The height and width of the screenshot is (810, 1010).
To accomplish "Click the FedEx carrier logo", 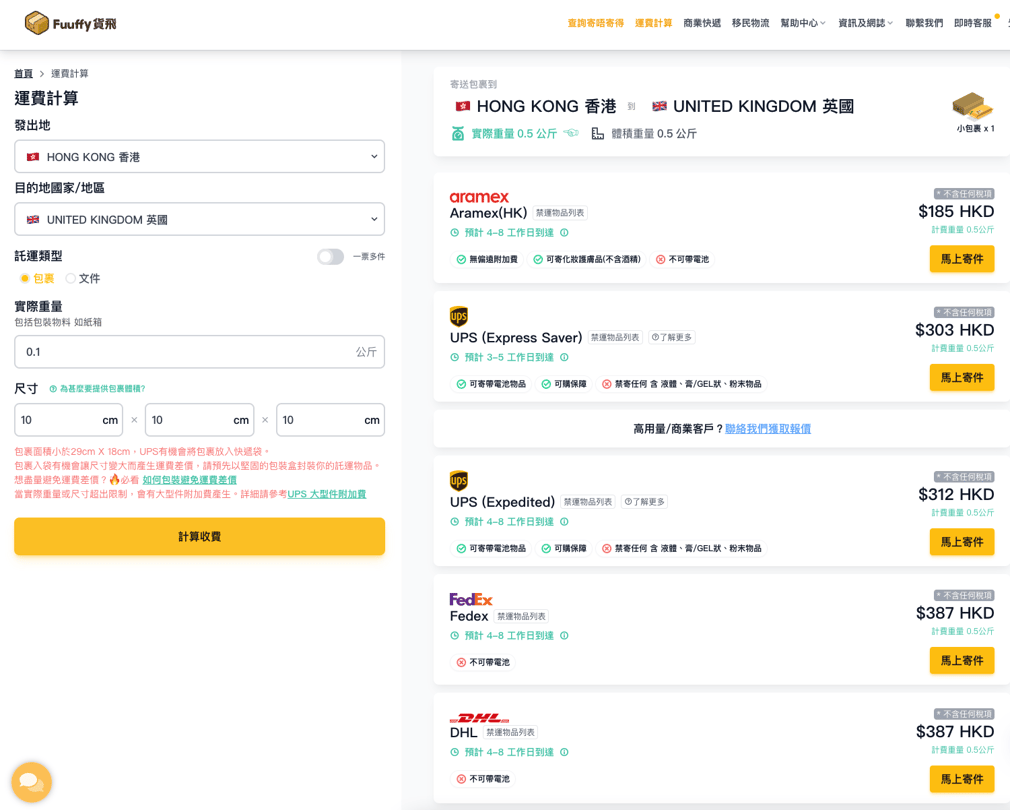I will [x=471, y=599].
